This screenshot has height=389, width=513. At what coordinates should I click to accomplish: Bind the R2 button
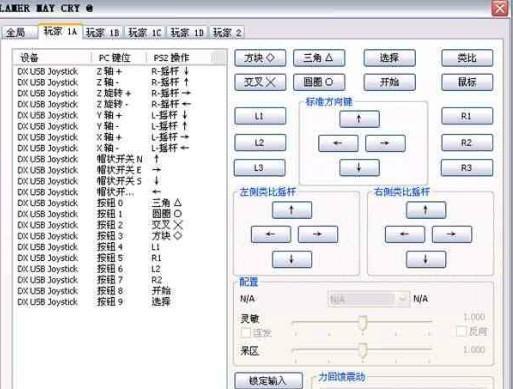click(x=467, y=143)
